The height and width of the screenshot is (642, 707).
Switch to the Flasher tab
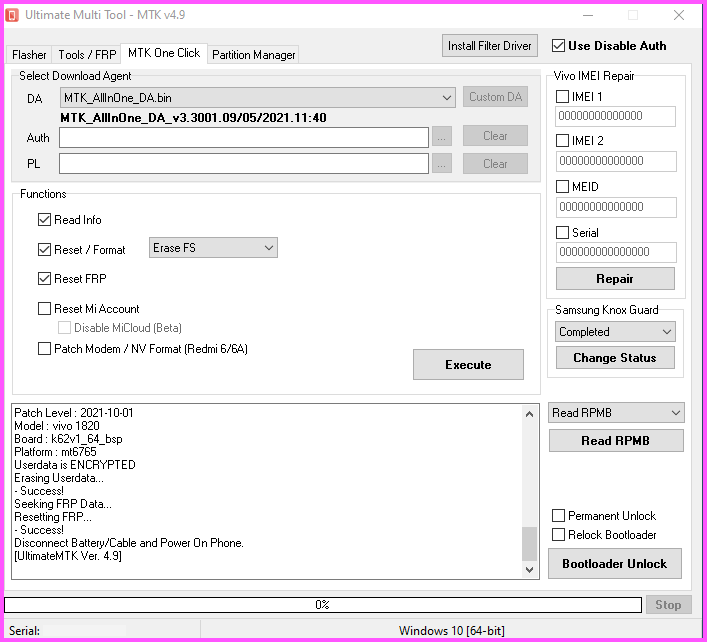pos(29,55)
